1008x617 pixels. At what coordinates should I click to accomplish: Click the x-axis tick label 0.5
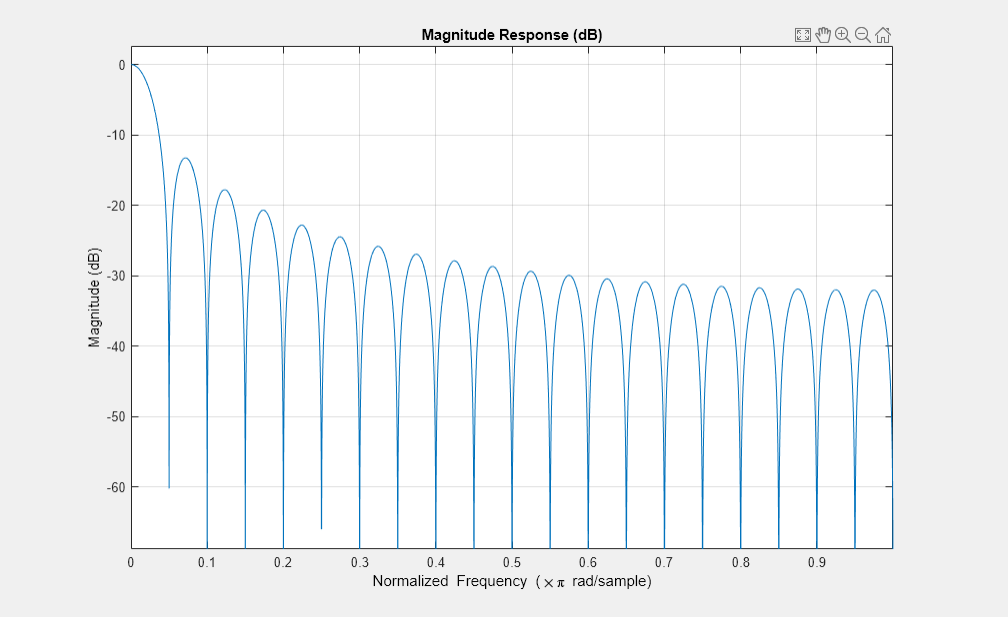point(512,562)
